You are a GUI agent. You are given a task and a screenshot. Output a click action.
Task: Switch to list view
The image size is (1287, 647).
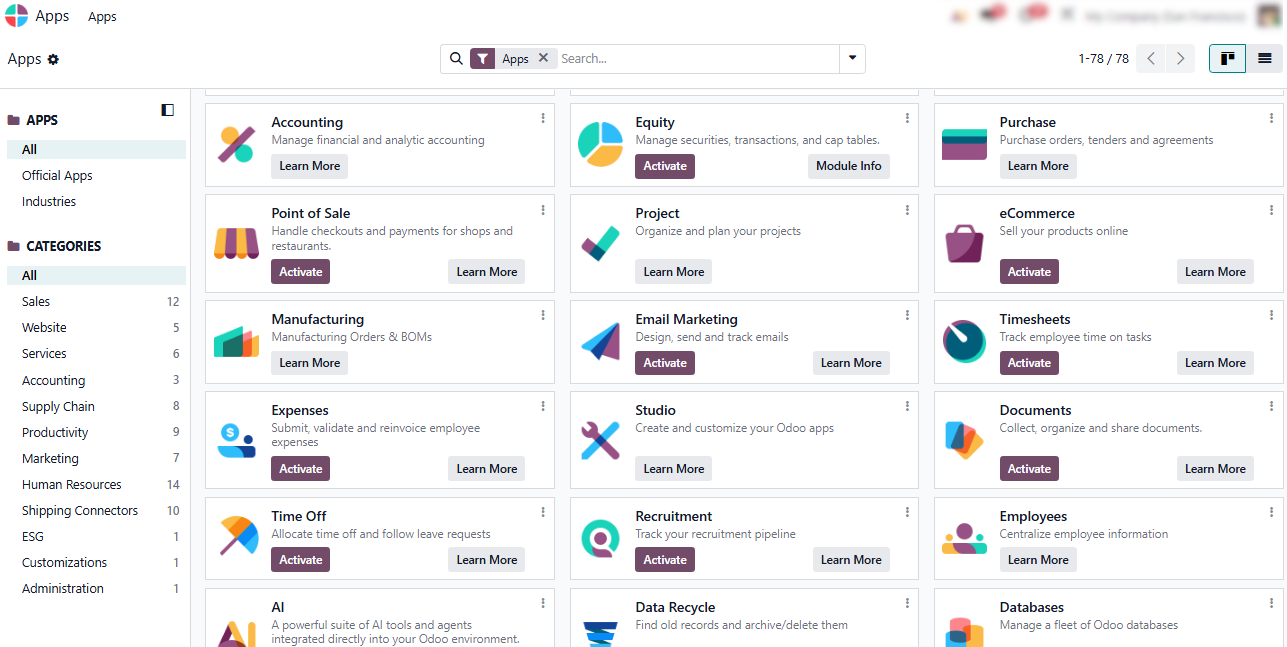tap(1264, 59)
